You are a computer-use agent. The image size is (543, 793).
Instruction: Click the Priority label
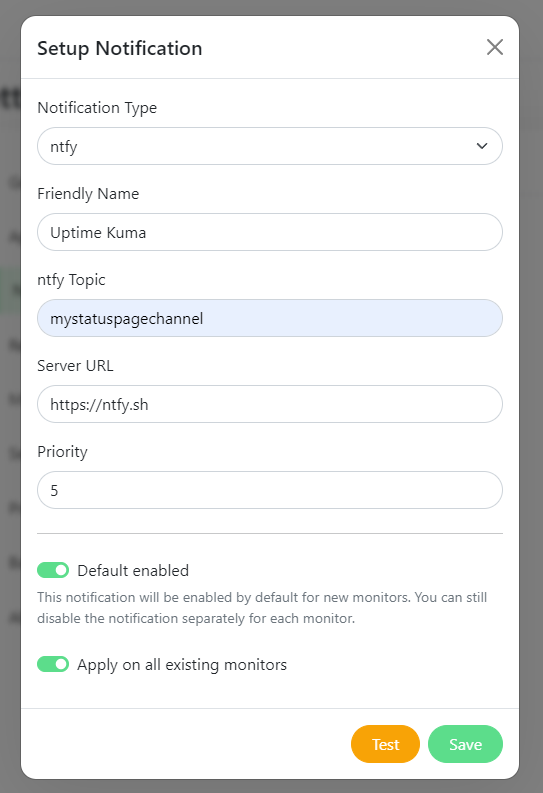pos(62,452)
